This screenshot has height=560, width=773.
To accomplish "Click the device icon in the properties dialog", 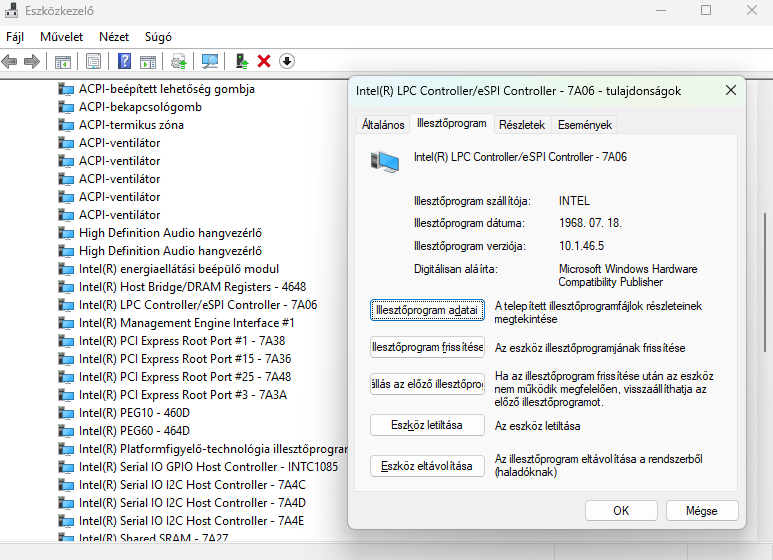I will tap(385, 161).
